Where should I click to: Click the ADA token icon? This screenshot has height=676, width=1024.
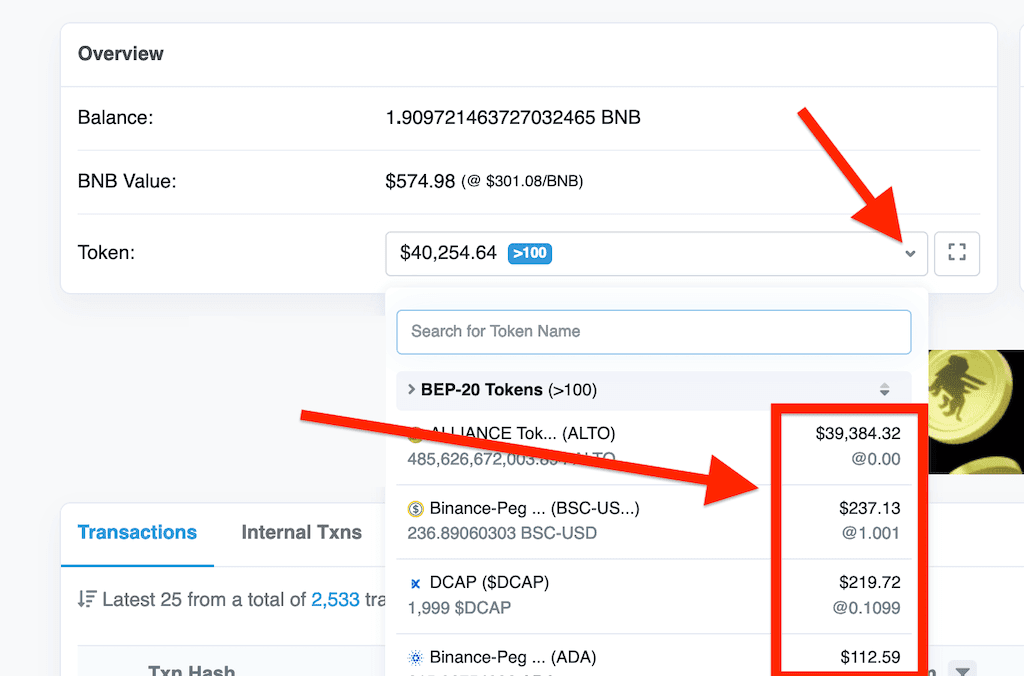coord(415,658)
